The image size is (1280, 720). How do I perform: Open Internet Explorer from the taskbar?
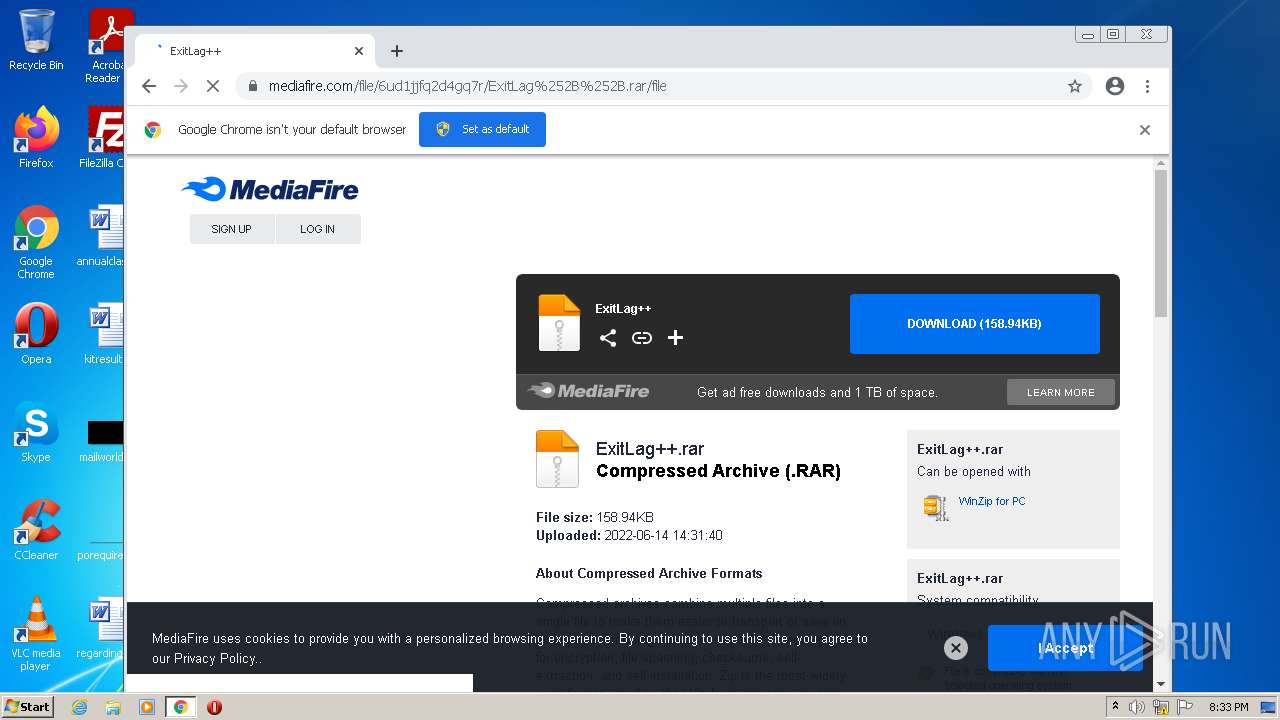coord(79,707)
